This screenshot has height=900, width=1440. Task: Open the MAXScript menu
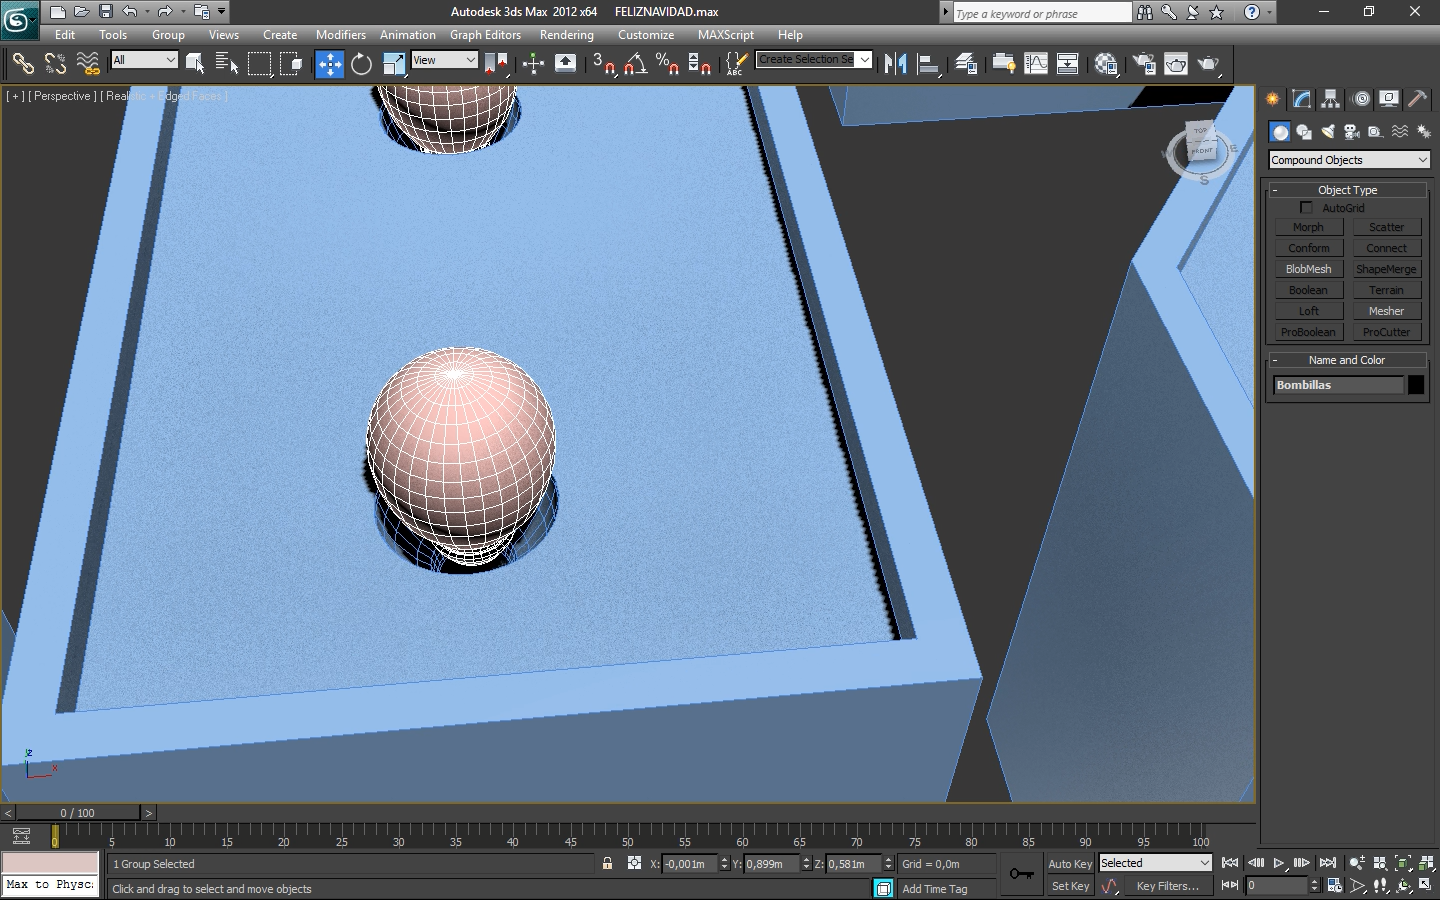pyautogui.click(x=726, y=35)
